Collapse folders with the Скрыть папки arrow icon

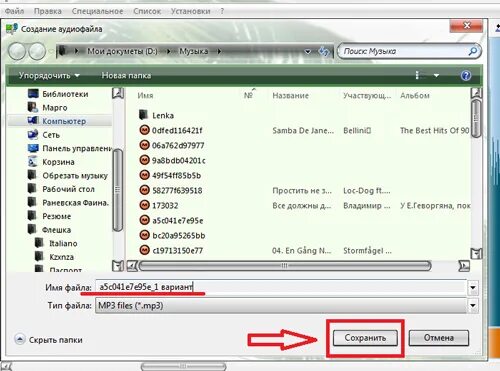pyautogui.click(x=20, y=340)
